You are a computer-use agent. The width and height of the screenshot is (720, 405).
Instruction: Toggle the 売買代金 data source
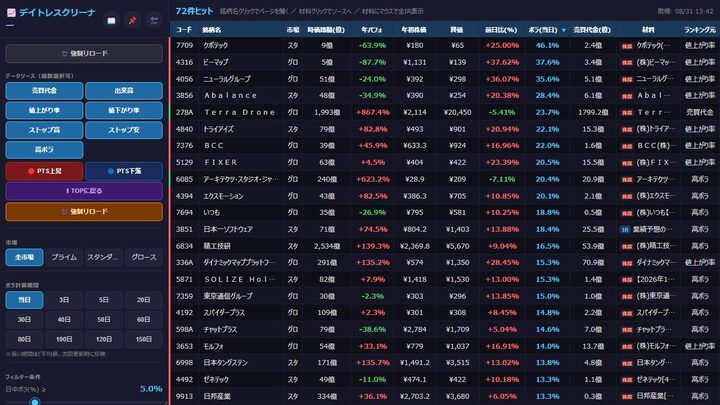pos(44,91)
